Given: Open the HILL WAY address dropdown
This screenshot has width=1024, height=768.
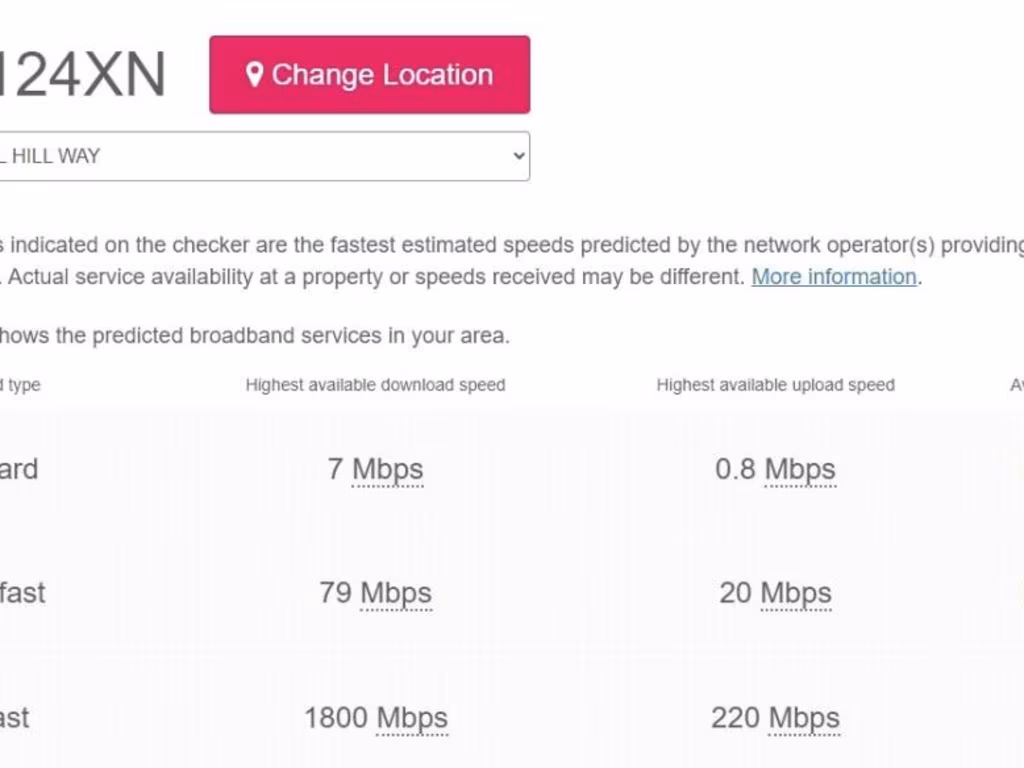Looking at the screenshot, I should pos(260,156).
